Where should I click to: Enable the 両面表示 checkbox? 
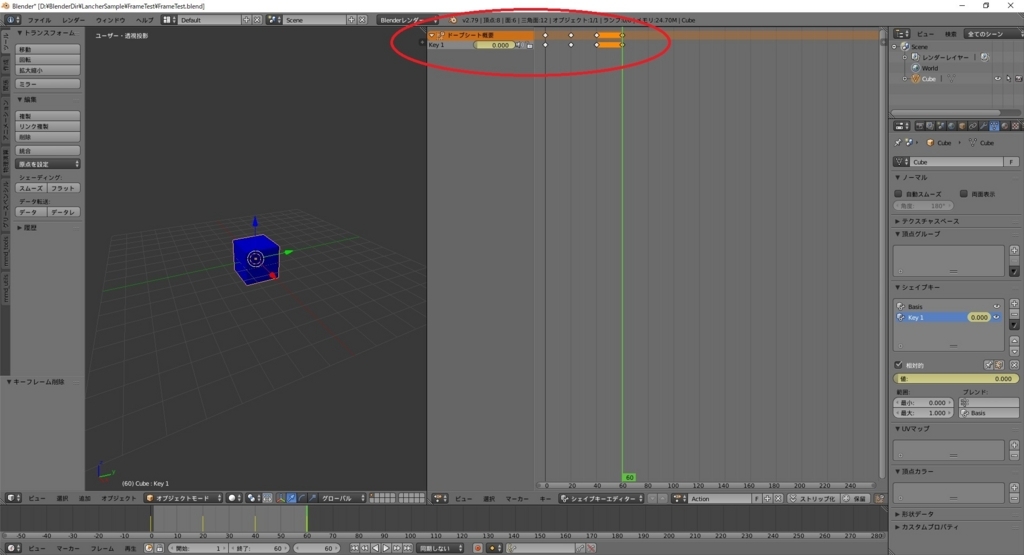tap(963, 193)
